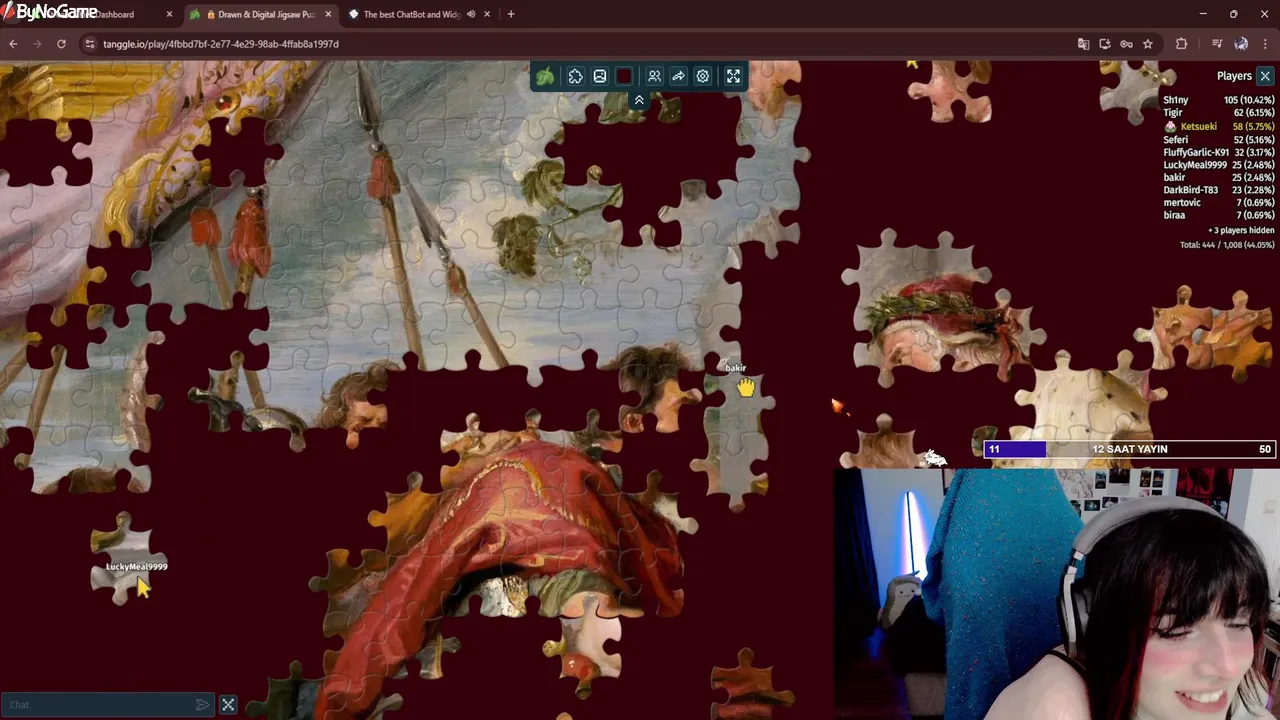Open the puzzle settings gear

click(x=703, y=77)
